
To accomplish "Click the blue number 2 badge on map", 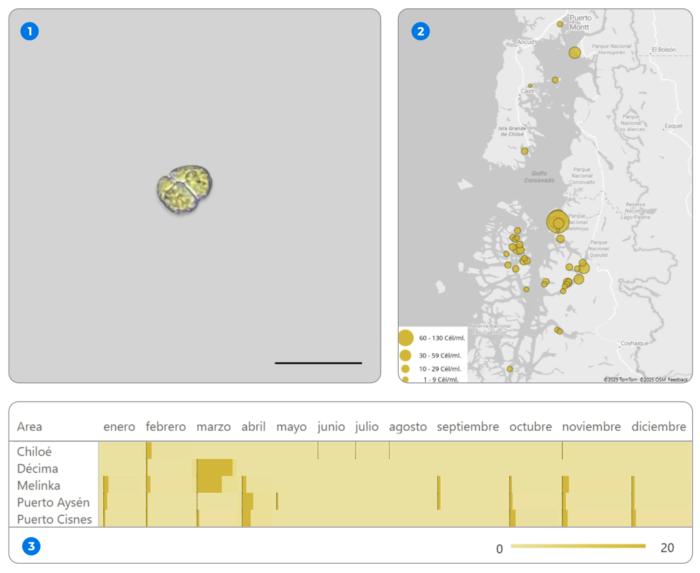I will tap(421, 31).
